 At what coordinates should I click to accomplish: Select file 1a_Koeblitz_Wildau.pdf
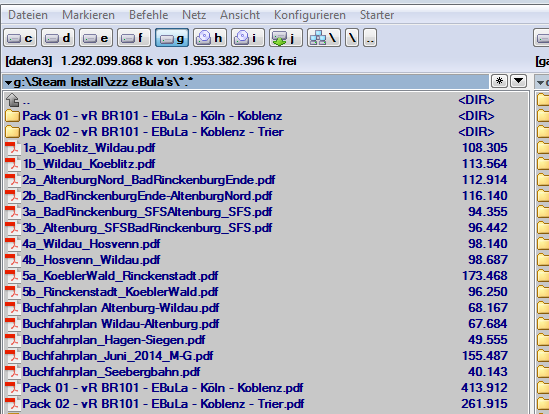(x=89, y=148)
